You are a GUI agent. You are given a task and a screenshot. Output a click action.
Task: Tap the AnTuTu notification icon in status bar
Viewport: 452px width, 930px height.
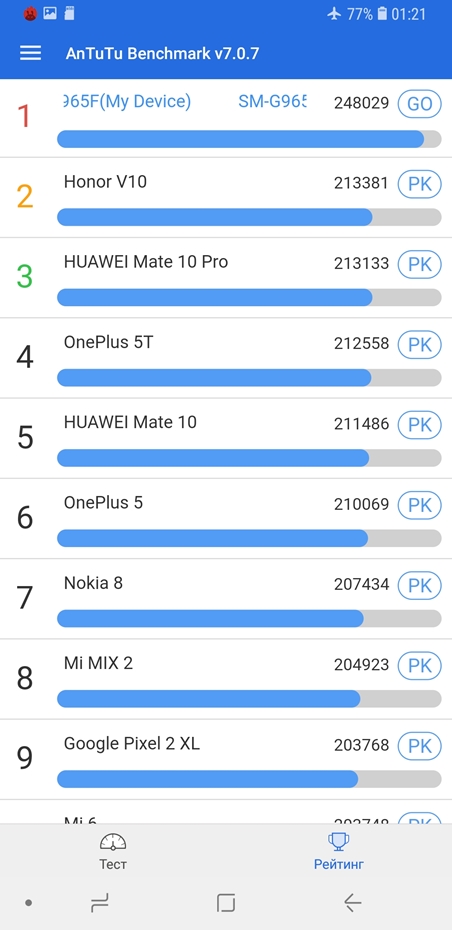30,14
